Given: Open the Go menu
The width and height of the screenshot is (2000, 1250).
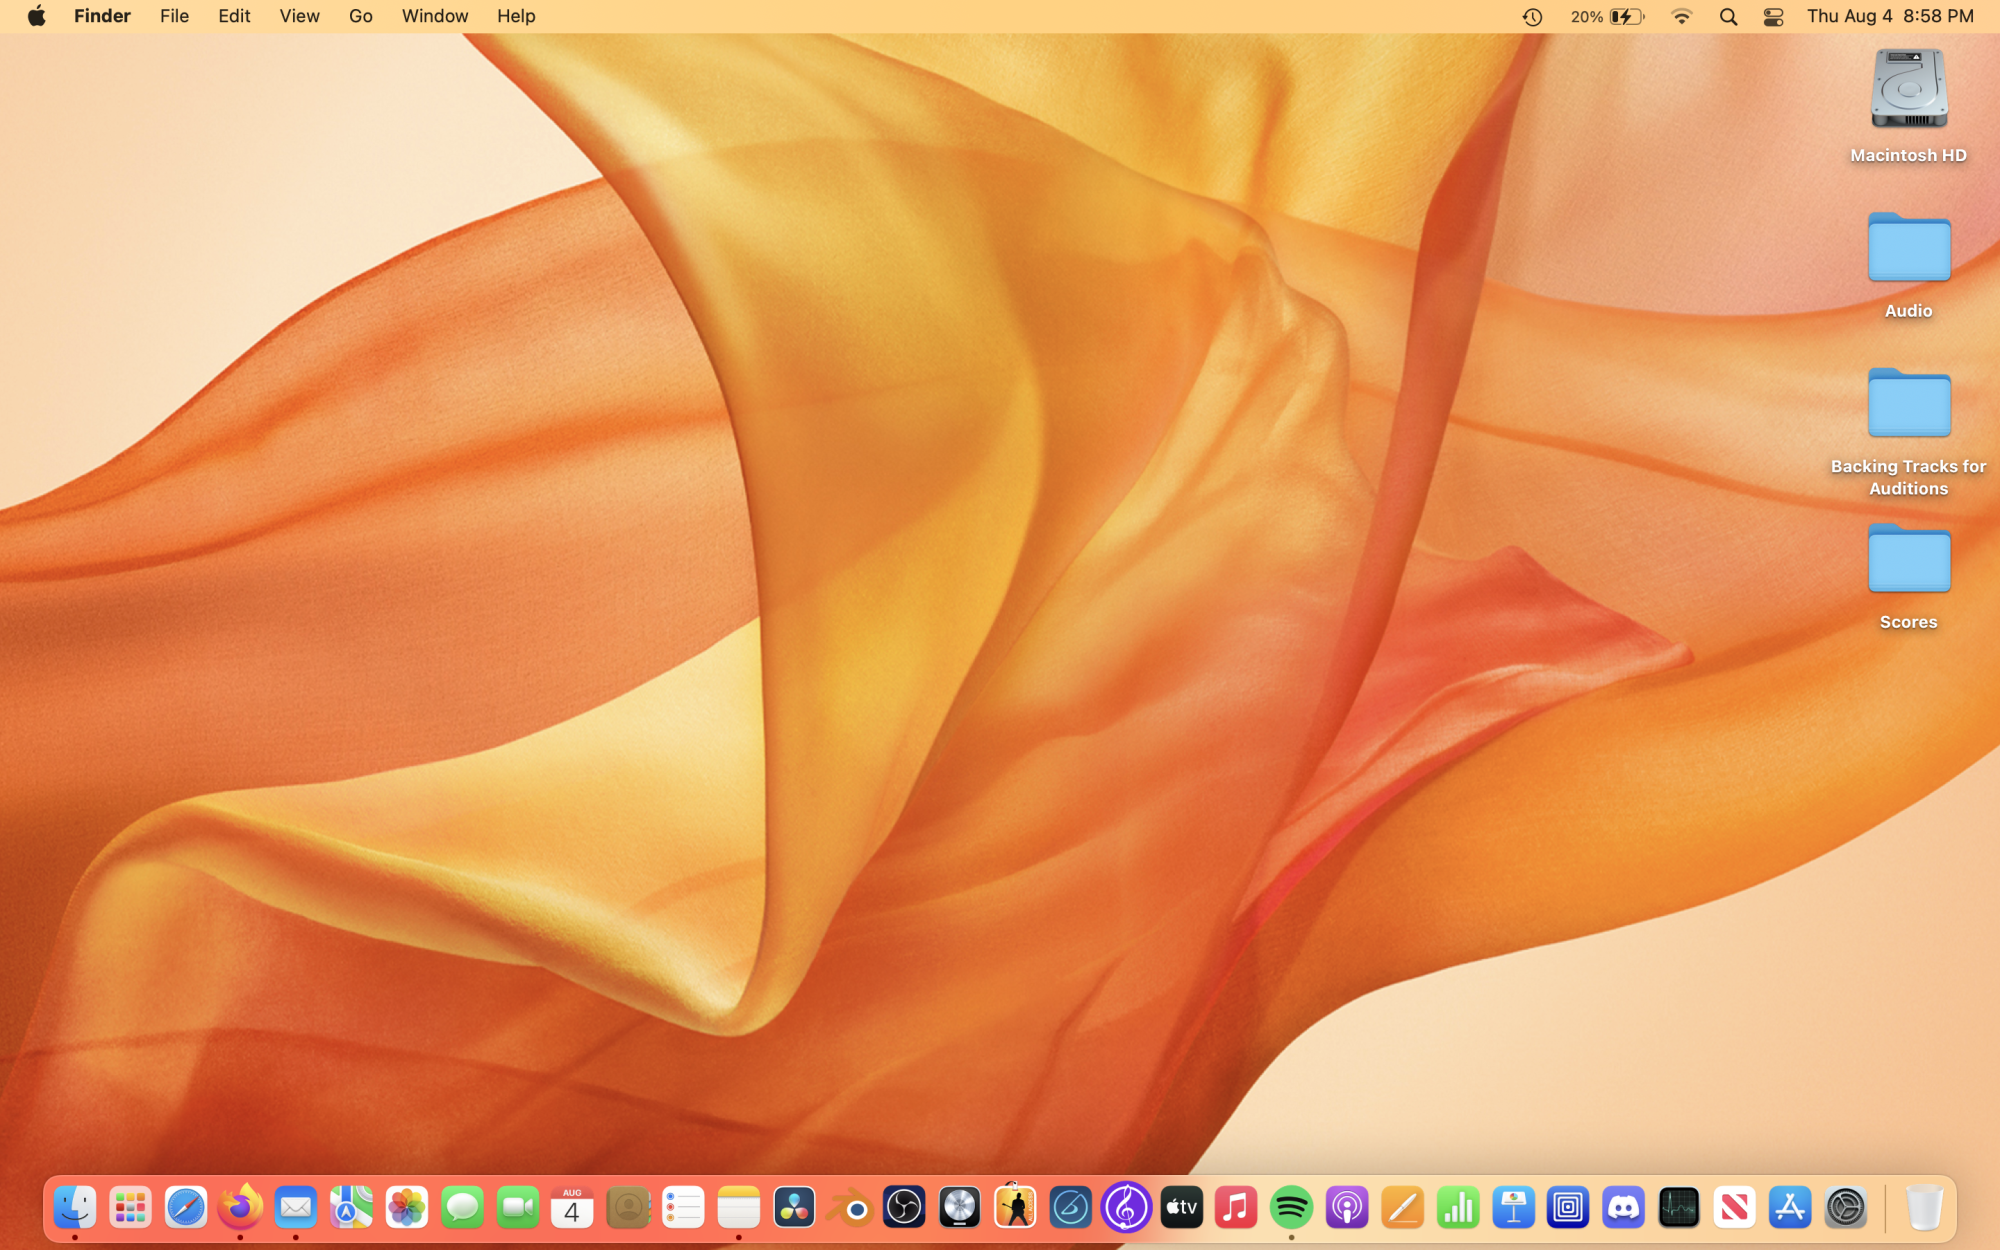Looking at the screenshot, I should [360, 16].
